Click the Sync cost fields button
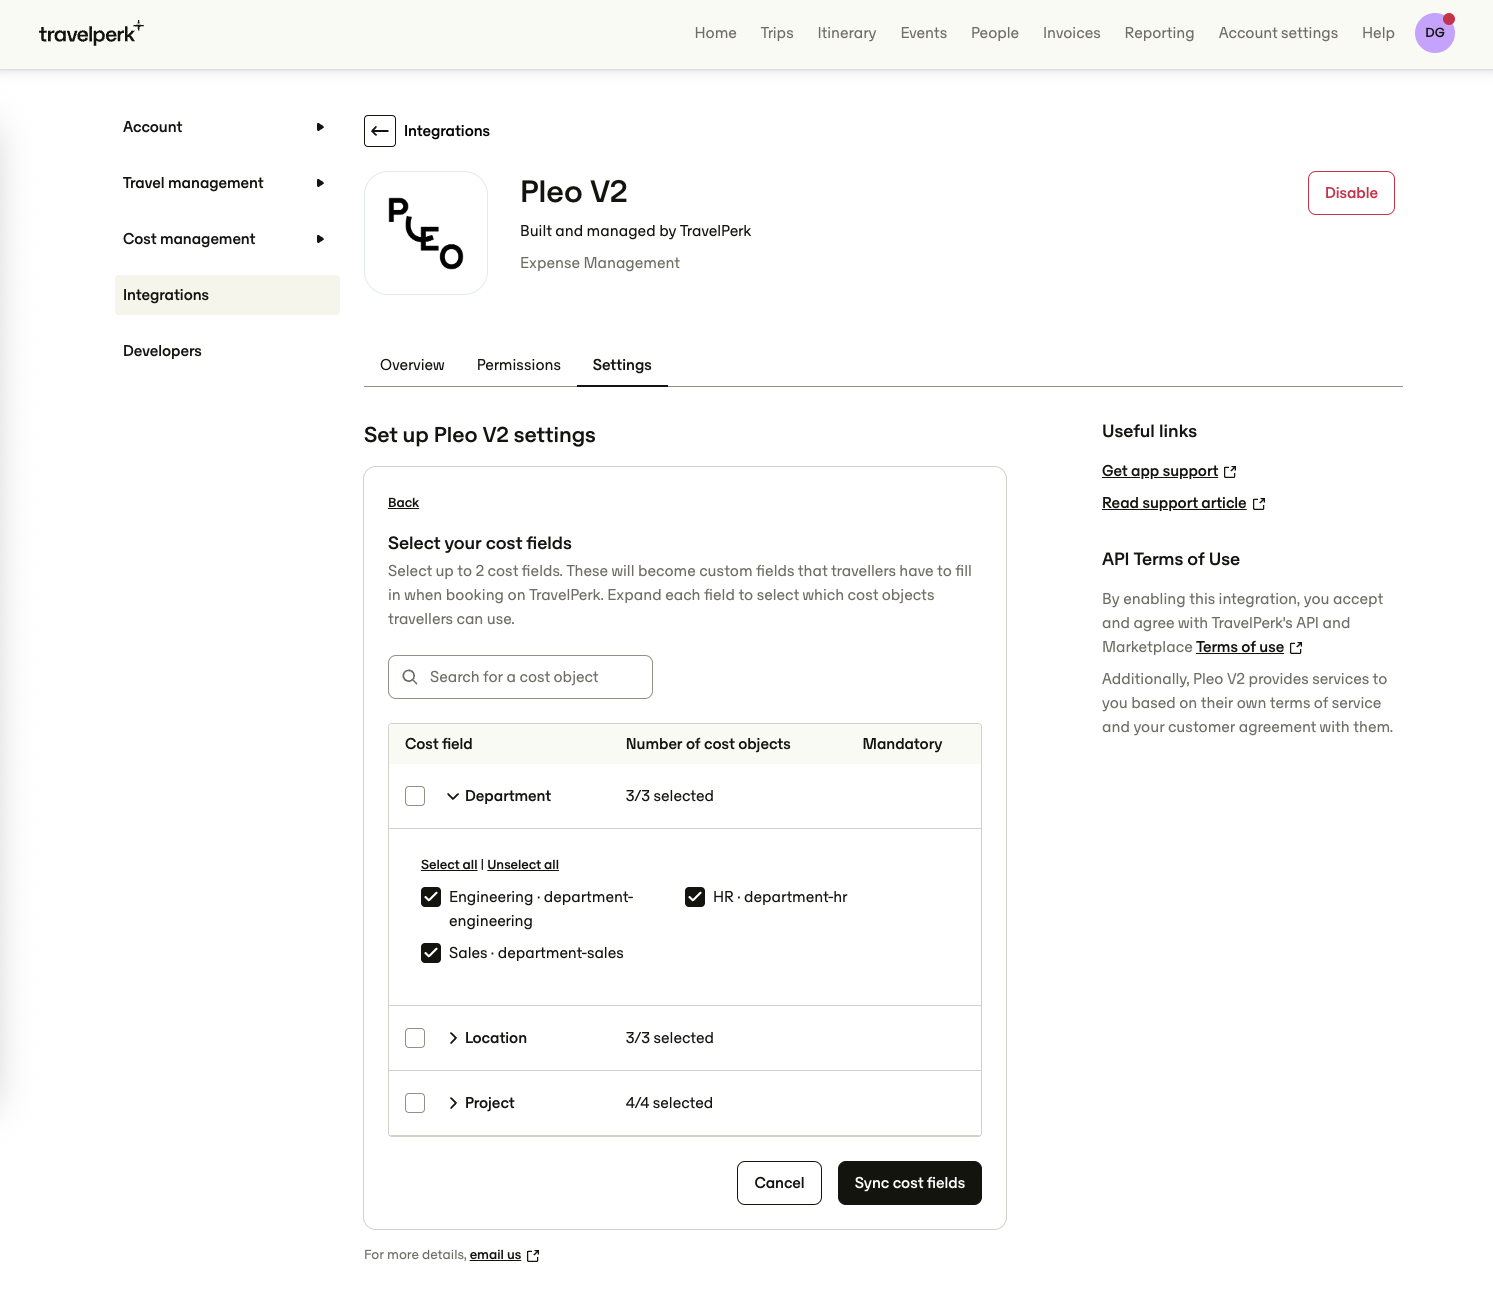 point(910,1183)
